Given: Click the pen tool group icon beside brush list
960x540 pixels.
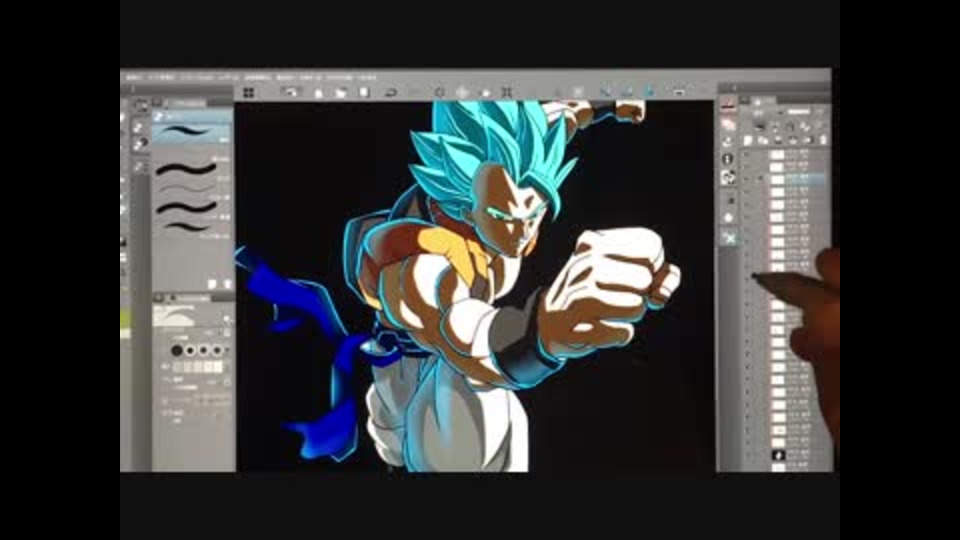Looking at the screenshot, I should point(140,127).
